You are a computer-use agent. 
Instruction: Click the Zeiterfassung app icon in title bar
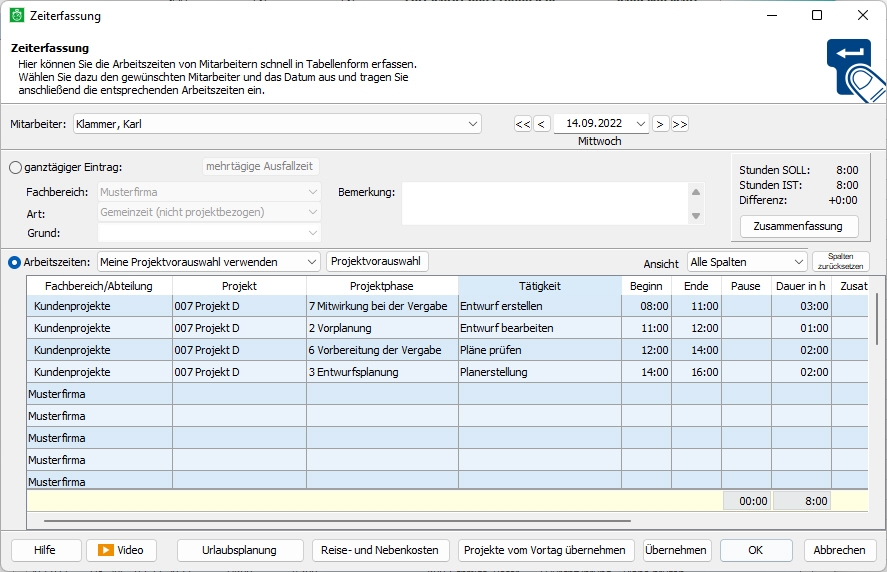(x=17, y=16)
